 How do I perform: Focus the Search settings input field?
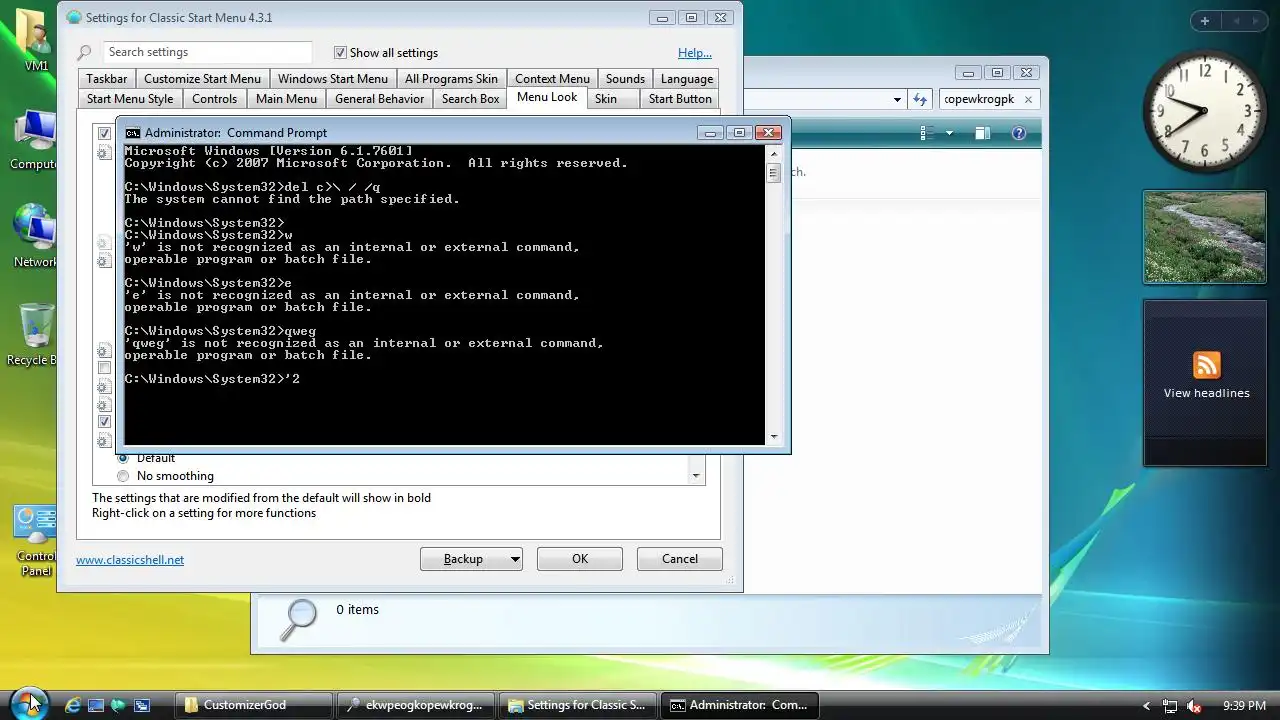208,52
